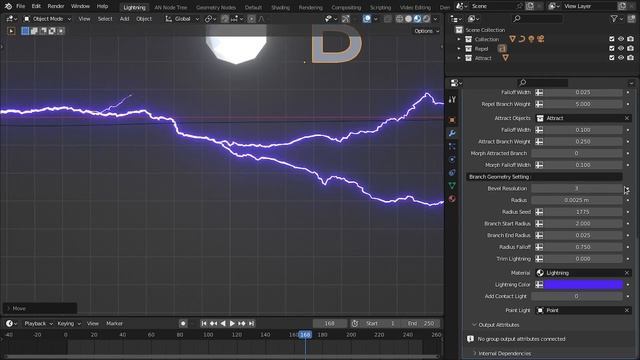Uncheck the Repel collection exclude checkbox
The width and height of the screenshot is (640, 360).
(x=611, y=49)
